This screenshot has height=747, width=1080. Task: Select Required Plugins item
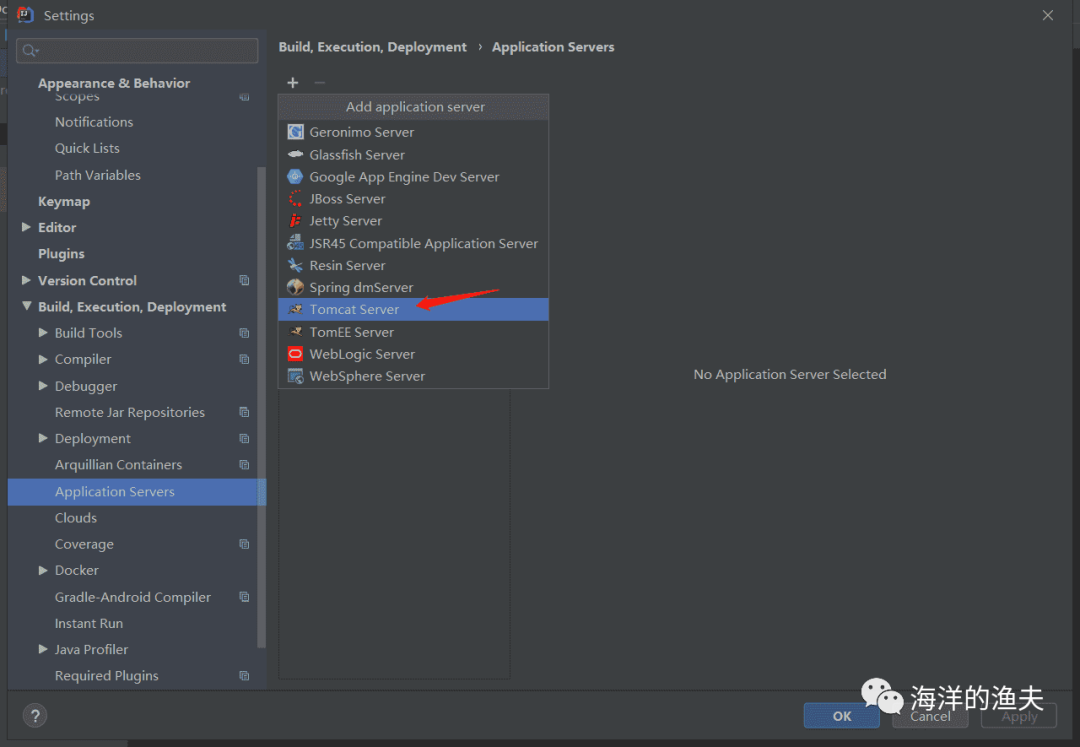tap(107, 676)
